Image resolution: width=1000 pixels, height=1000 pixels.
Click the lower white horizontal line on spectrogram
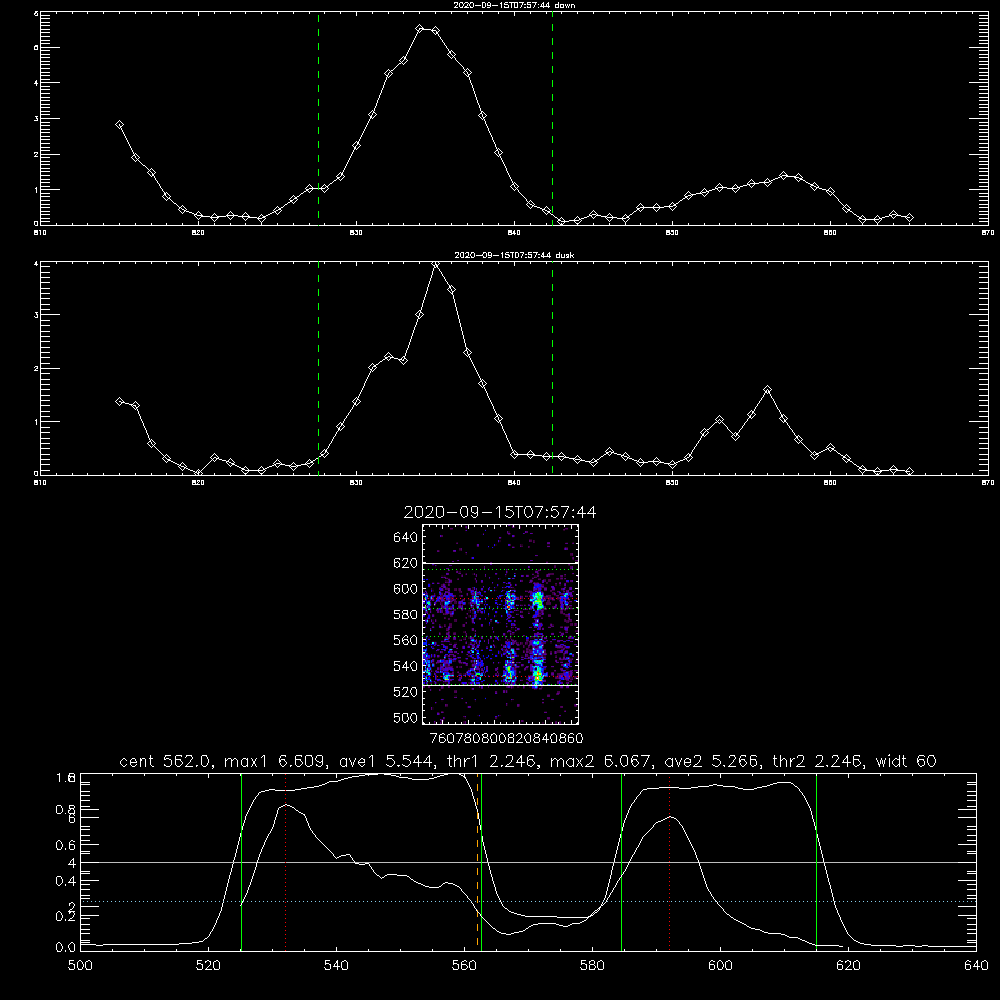pos(501,685)
